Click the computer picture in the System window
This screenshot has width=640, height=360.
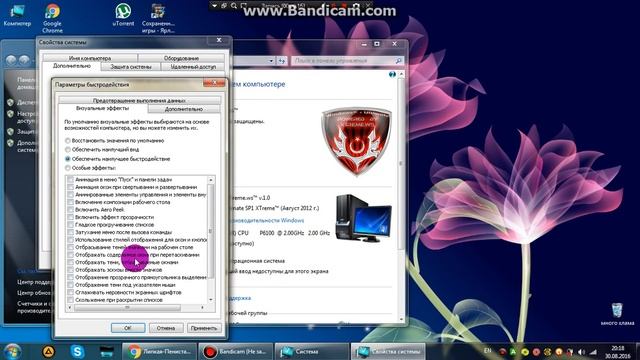coord(363,218)
